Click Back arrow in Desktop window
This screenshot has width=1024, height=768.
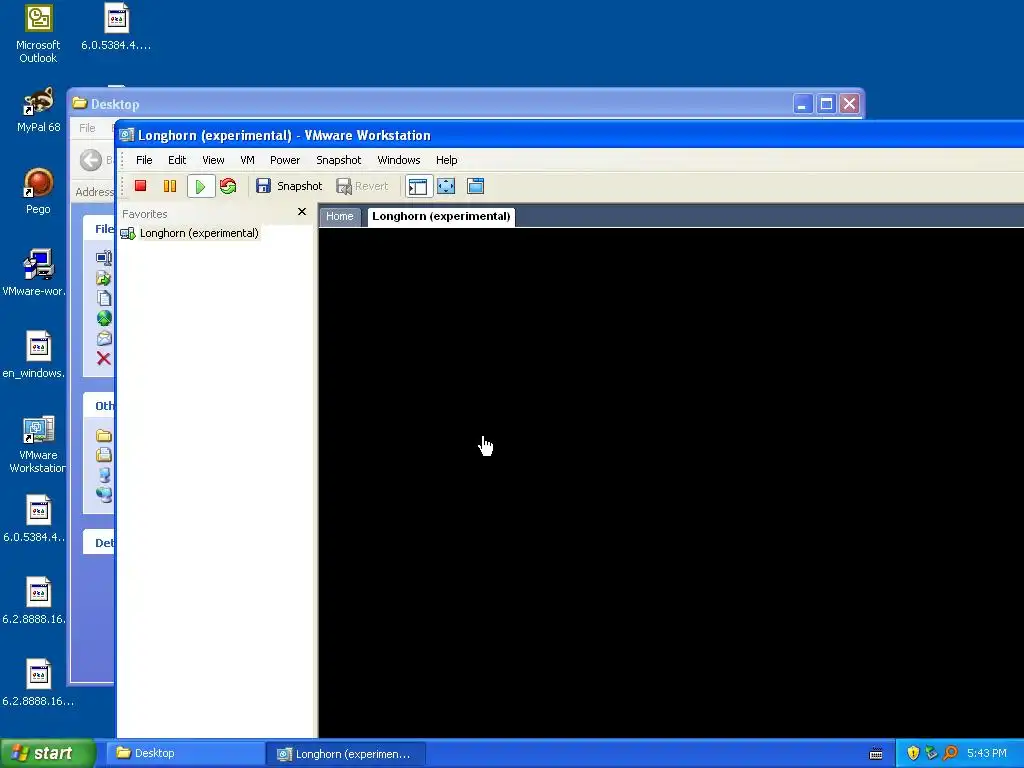91,160
